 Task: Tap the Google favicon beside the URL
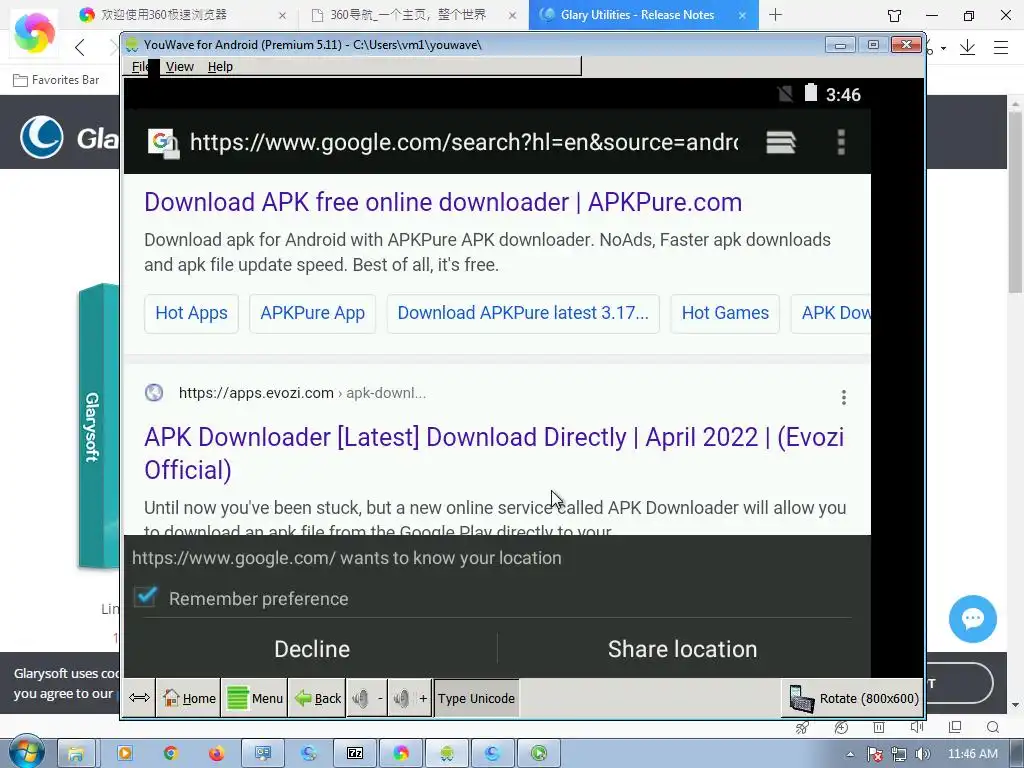[x=163, y=143]
